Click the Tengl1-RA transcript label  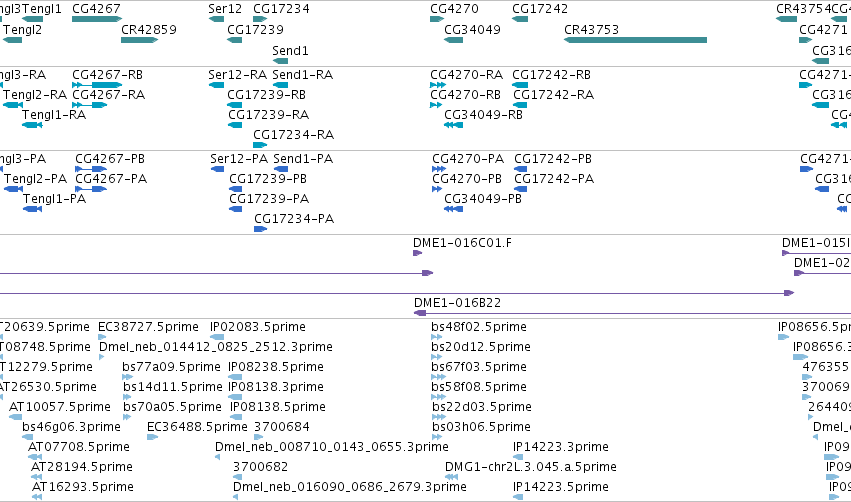(x=54, y=115)
